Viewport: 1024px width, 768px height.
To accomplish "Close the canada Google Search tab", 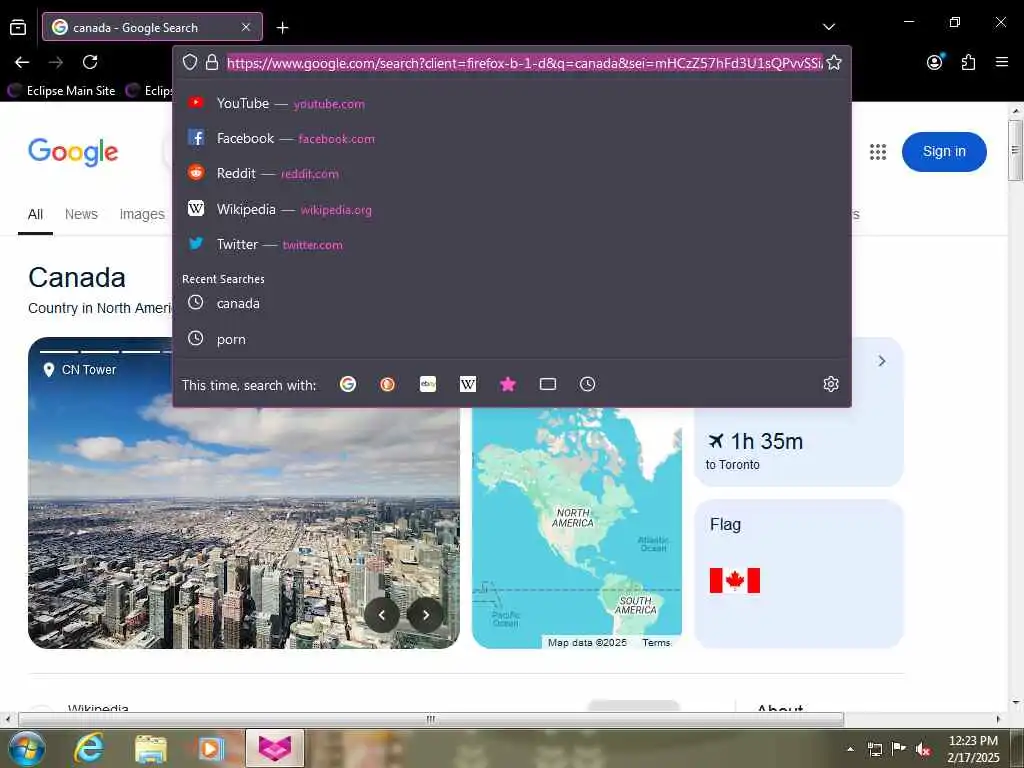I will (246, 27).
